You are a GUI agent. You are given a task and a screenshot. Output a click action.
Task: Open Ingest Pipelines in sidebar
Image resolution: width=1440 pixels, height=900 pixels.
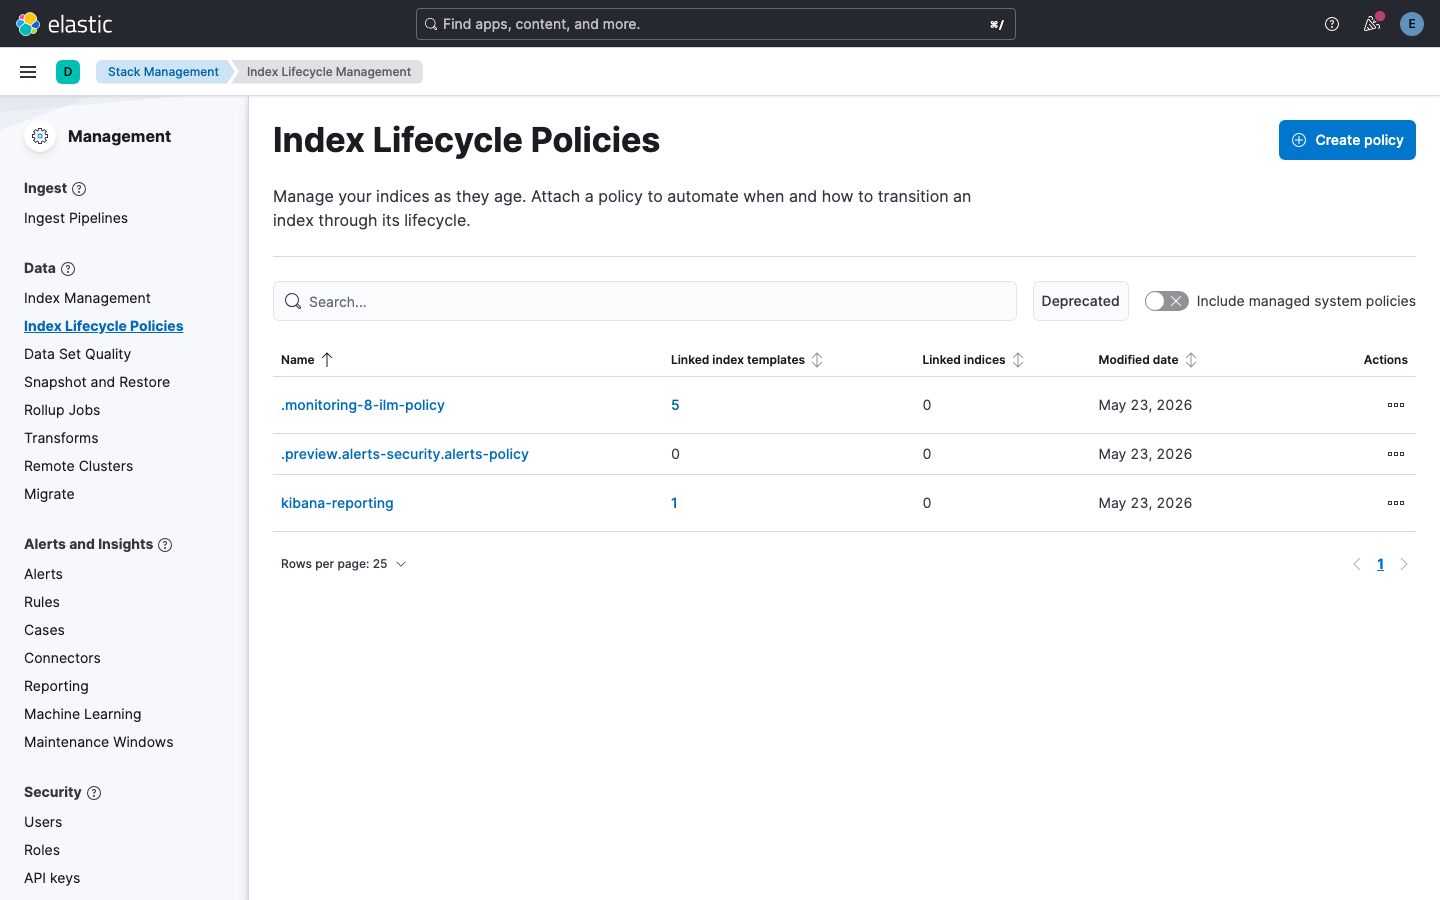(76, 218)
